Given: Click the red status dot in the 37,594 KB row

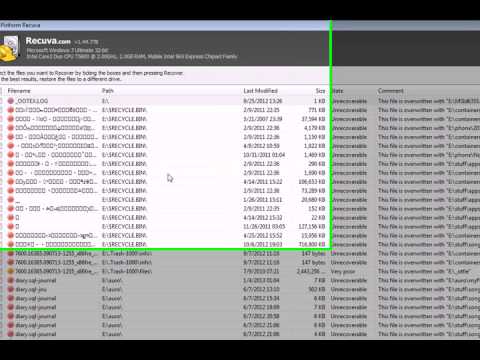Looking at the screenshot, I should click(11, 119).
